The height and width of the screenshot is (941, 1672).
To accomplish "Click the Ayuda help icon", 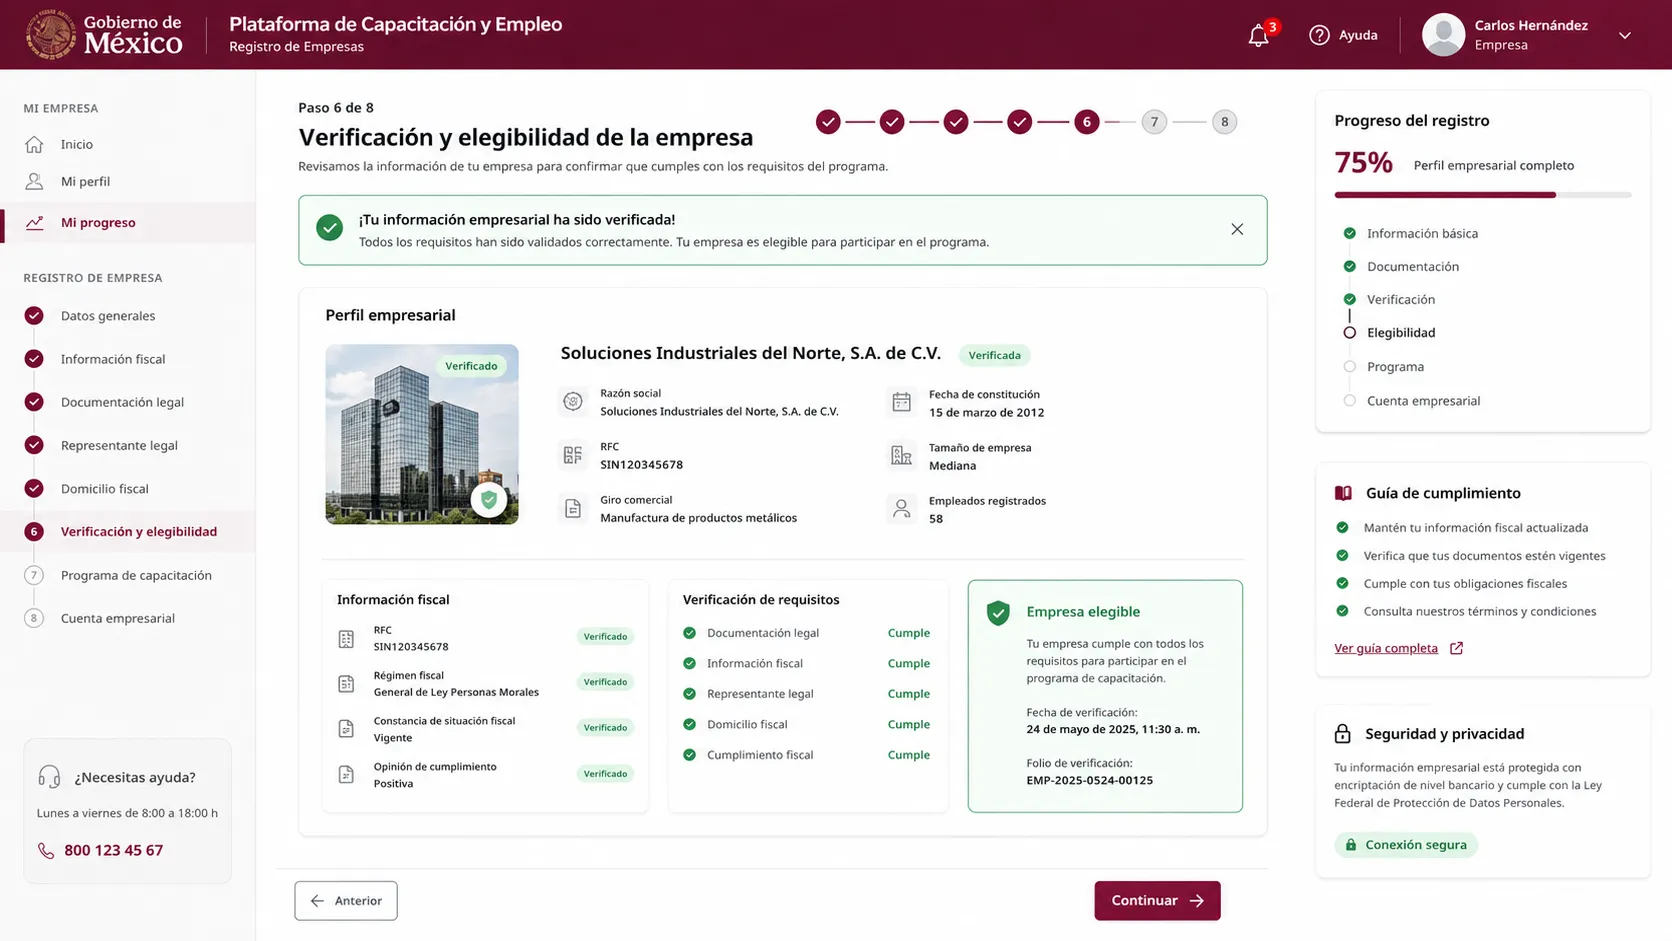I will (1319, 35).
